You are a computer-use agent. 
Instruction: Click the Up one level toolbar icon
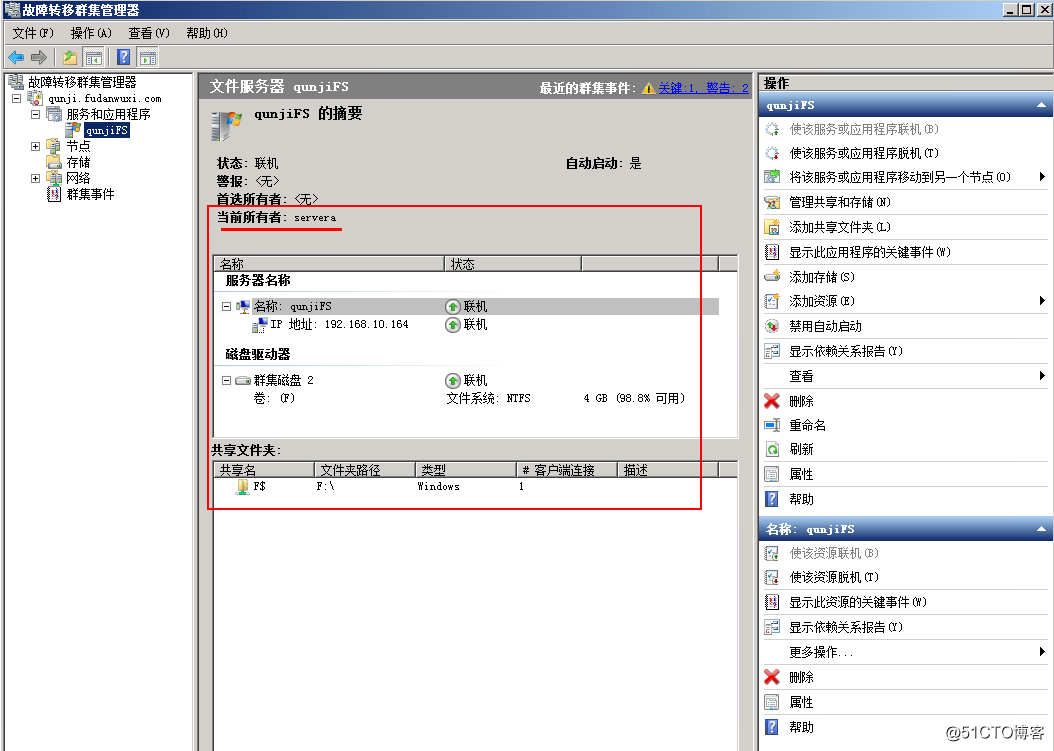(70, 58)
